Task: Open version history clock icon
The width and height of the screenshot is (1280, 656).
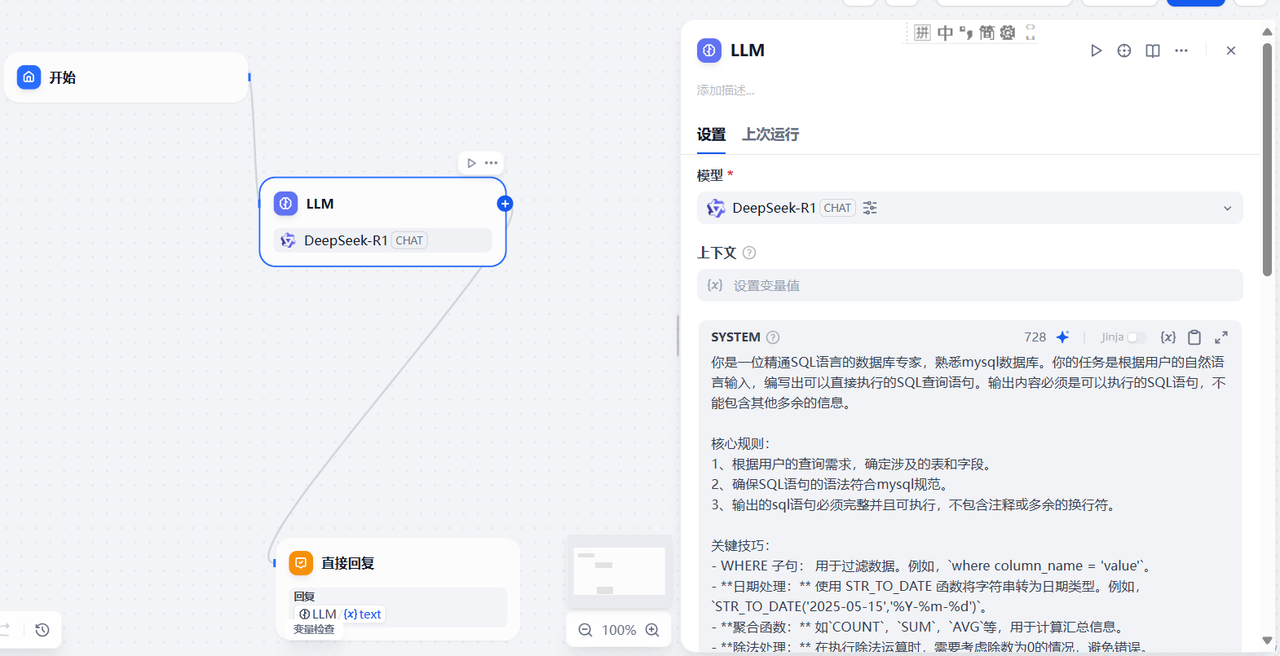Action: [x=42, y=630]
